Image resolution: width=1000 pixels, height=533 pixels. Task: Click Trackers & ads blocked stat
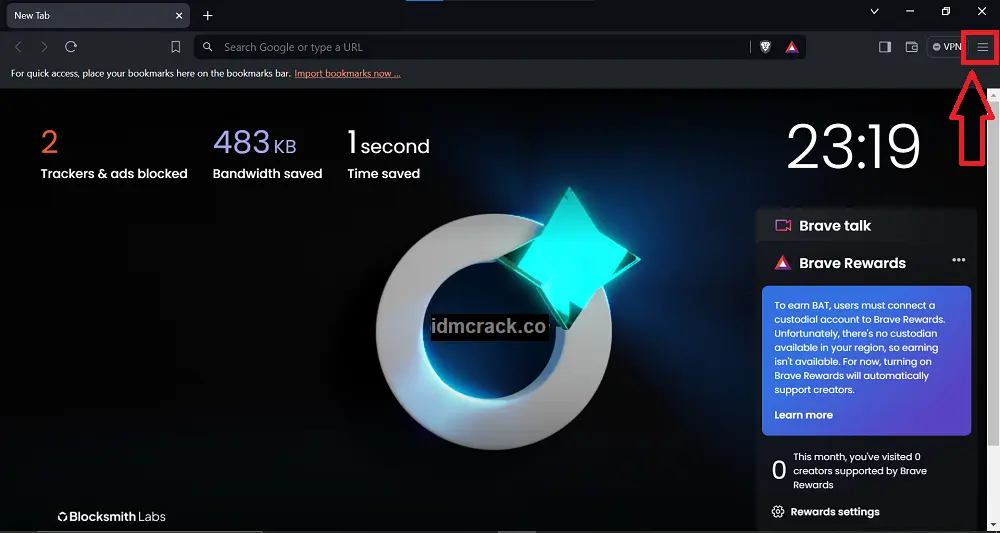(x=114, y=154)
